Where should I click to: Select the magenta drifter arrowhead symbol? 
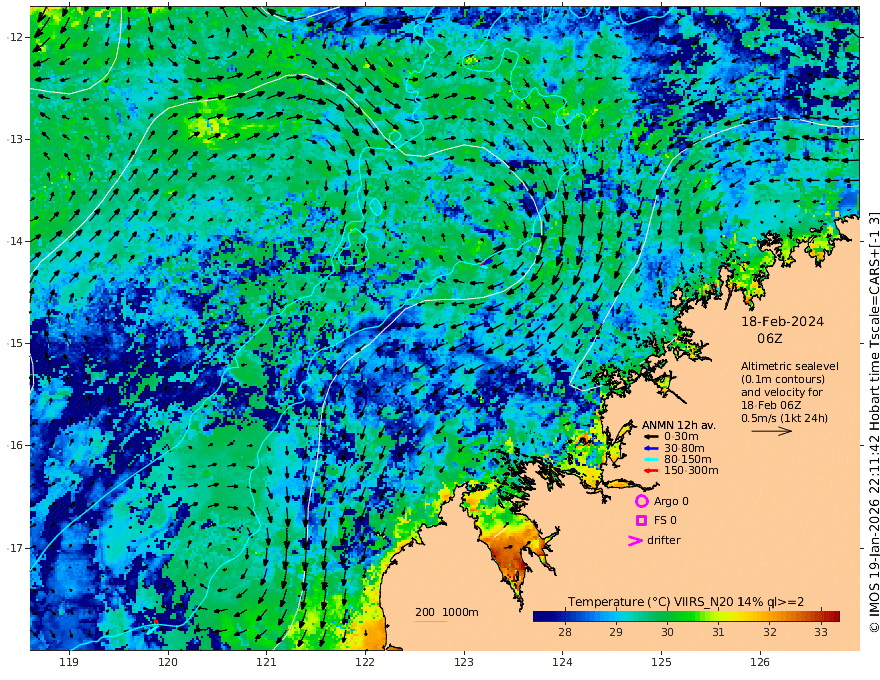[x=635, y=540]
